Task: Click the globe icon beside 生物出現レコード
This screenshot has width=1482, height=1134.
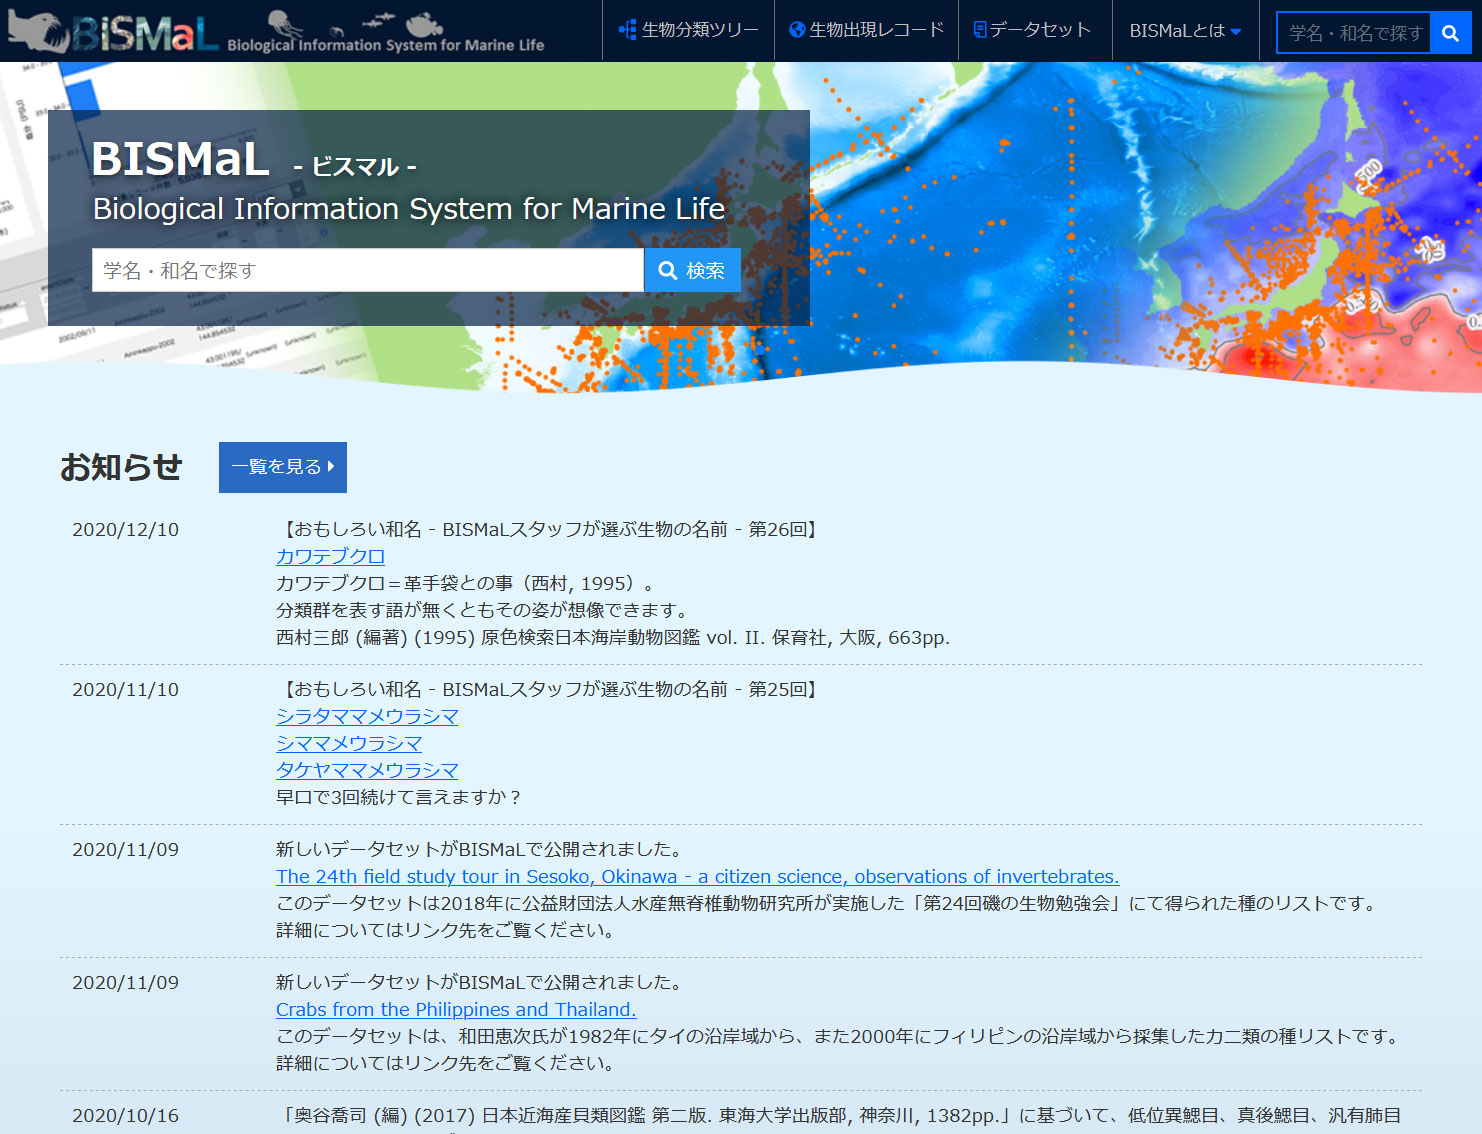Action: pos(797,30)
